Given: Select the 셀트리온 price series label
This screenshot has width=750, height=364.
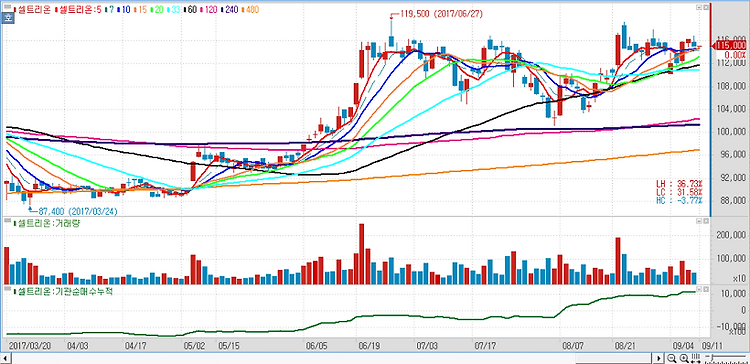Looking at the screenshot, I should (x=33, y=9).
